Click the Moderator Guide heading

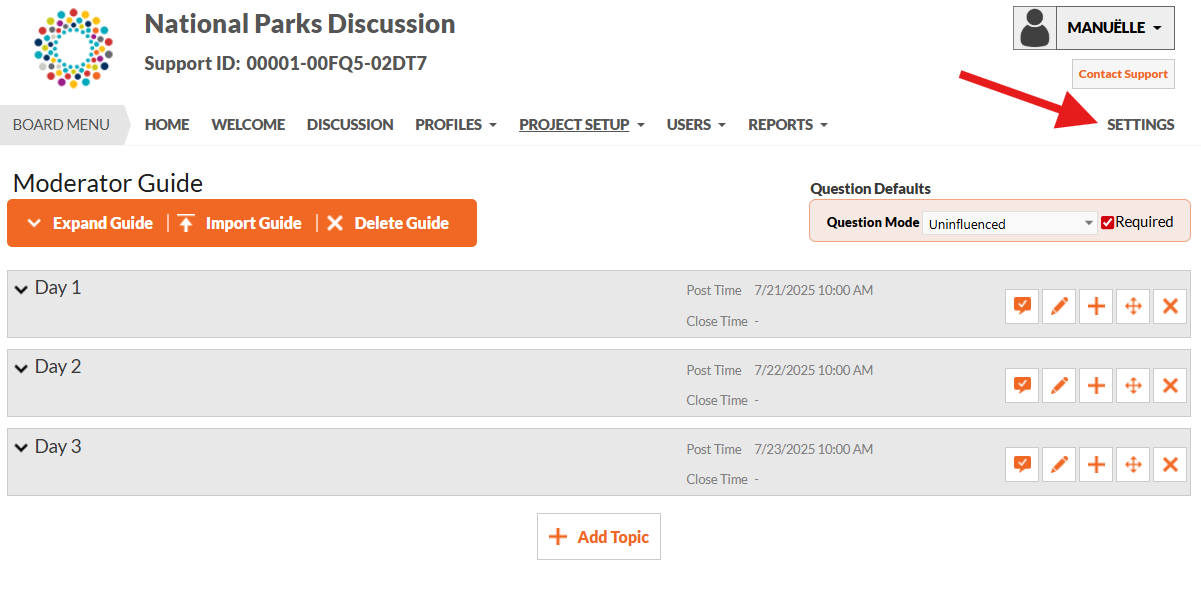pos(108,183)
